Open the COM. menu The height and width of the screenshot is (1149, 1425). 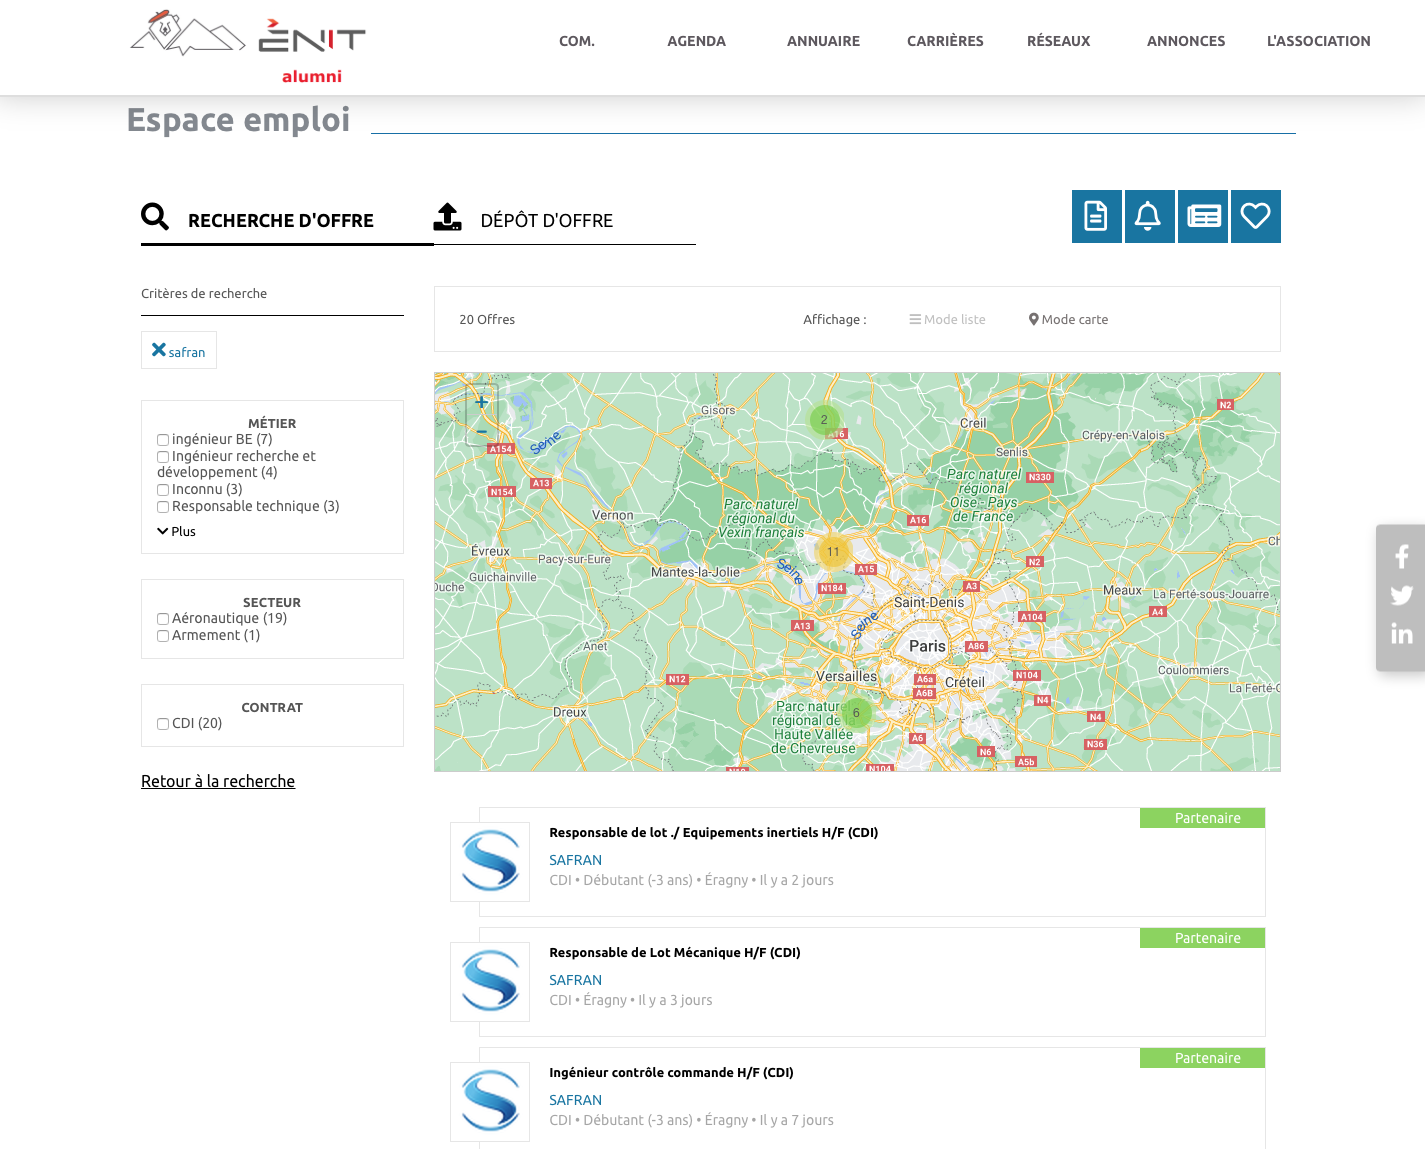point(577,41)
